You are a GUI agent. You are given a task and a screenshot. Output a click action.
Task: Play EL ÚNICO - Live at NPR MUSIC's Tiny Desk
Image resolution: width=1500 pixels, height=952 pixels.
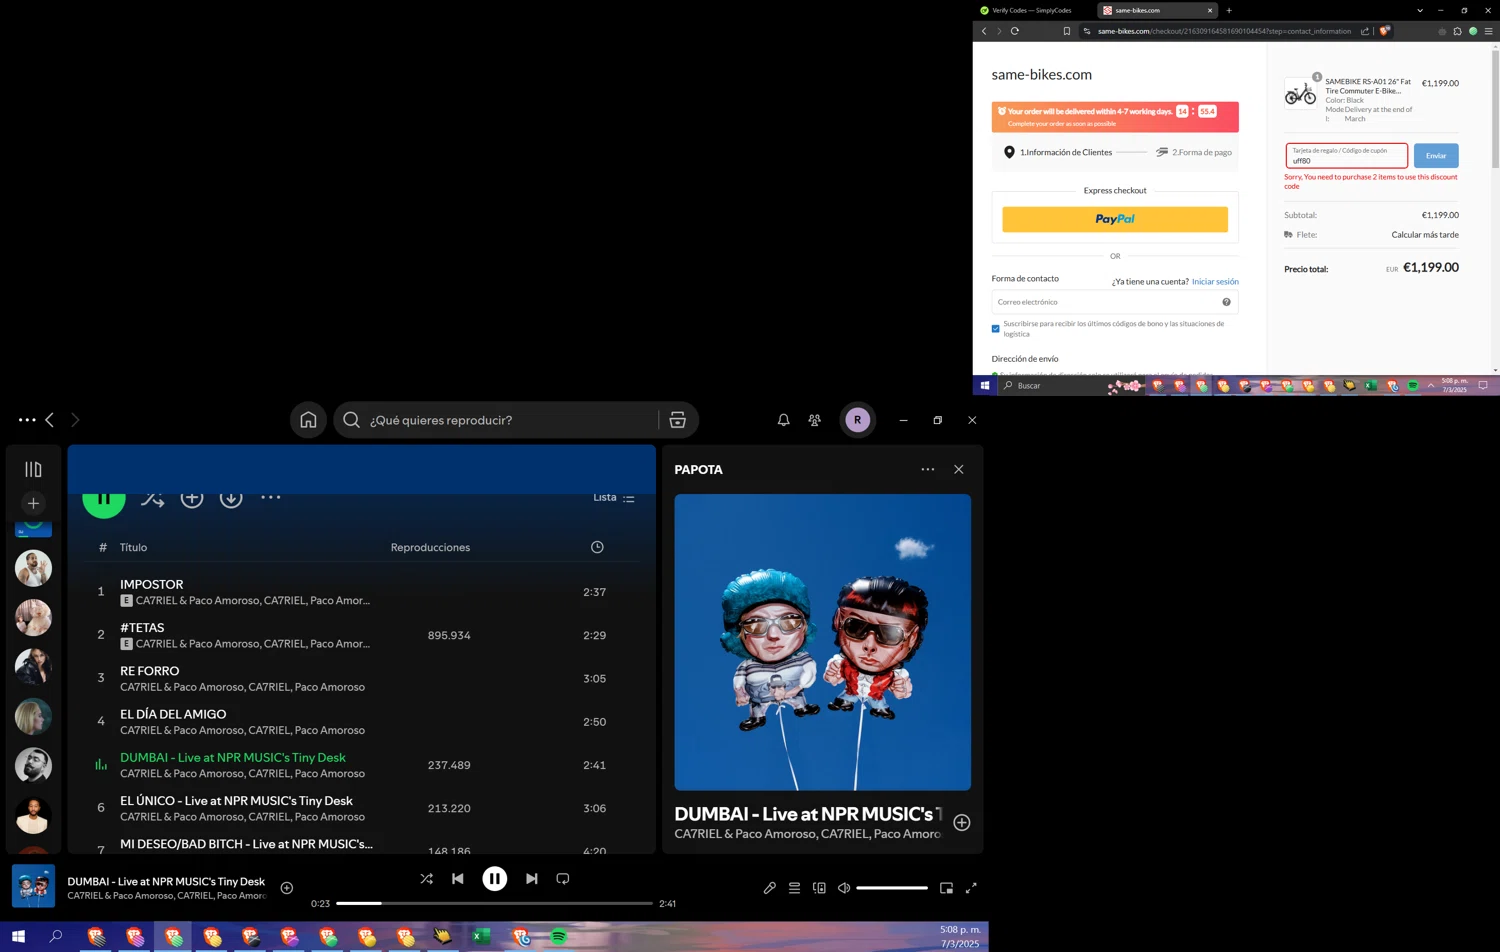(361, 808)
